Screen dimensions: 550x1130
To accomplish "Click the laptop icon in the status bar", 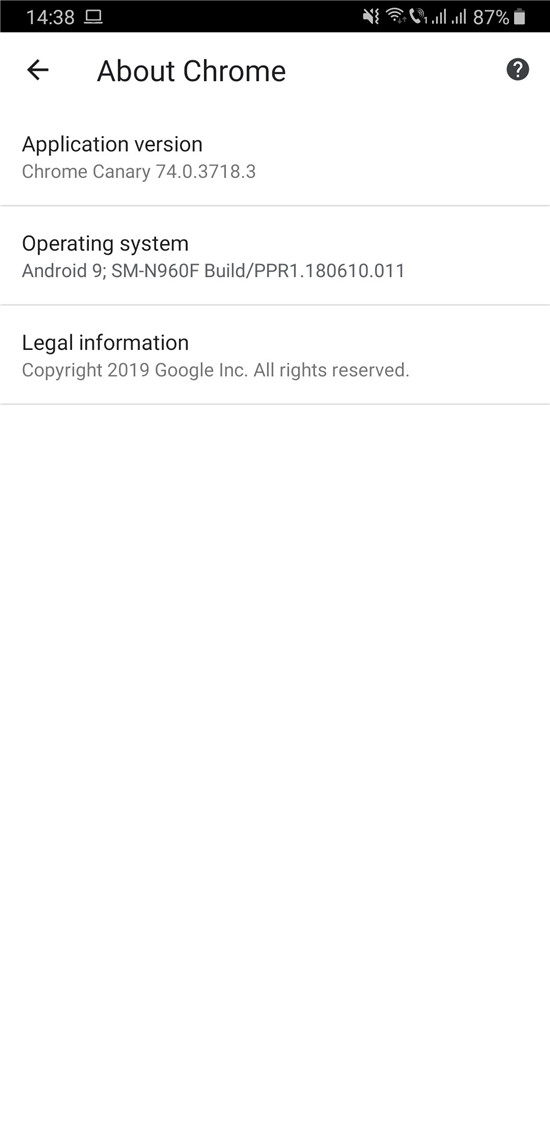I will pos(93,17).
